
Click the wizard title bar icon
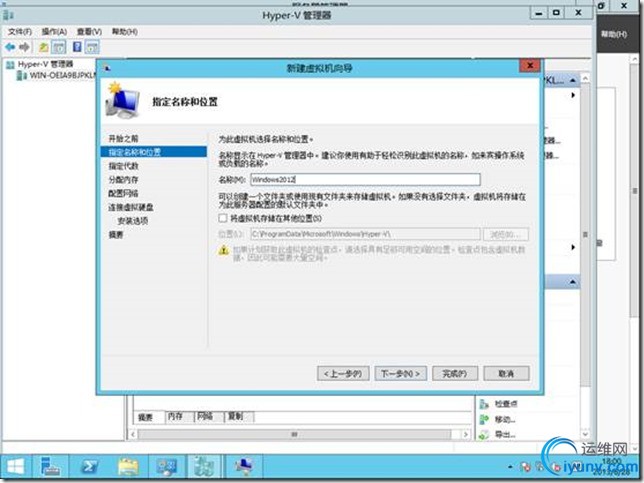click(107, 68)
